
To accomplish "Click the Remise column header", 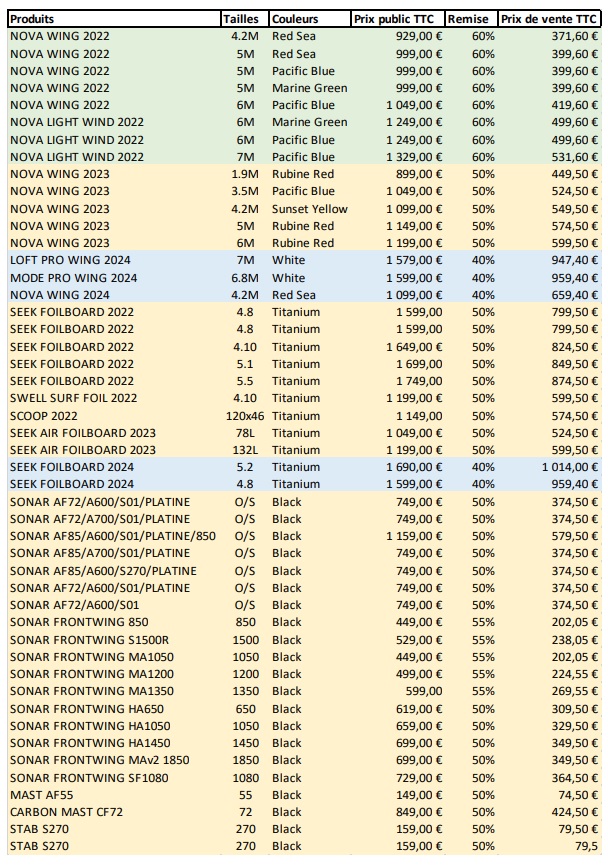I will pyautogui.click(x=470, y=19).
